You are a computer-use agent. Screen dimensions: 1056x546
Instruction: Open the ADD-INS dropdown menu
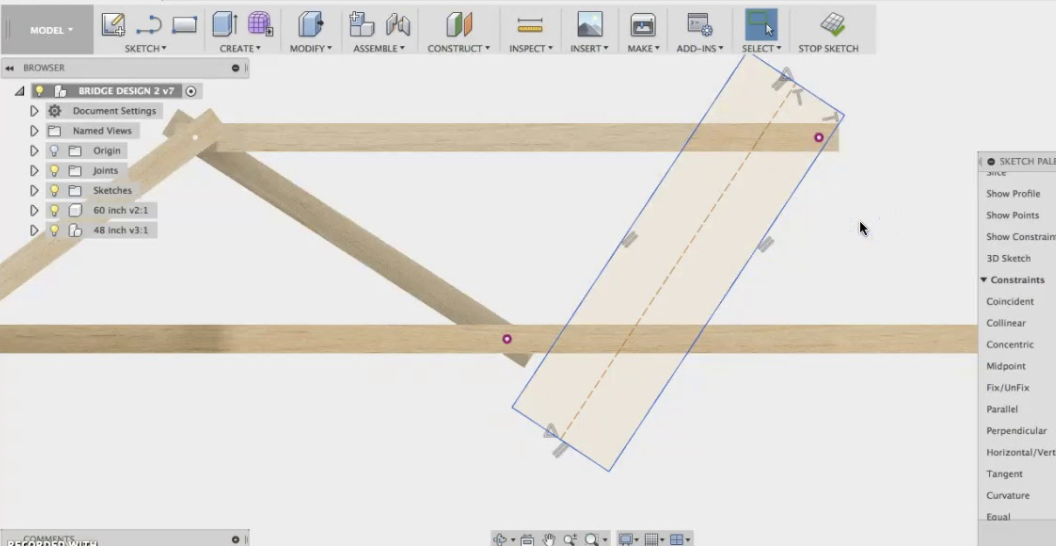click(699, 48)
